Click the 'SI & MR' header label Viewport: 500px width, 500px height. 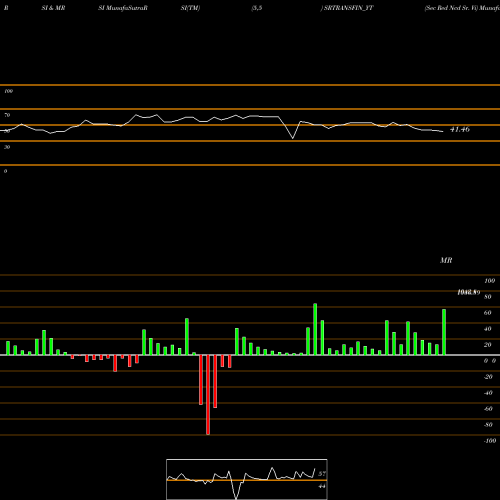[x=53, y=8]
